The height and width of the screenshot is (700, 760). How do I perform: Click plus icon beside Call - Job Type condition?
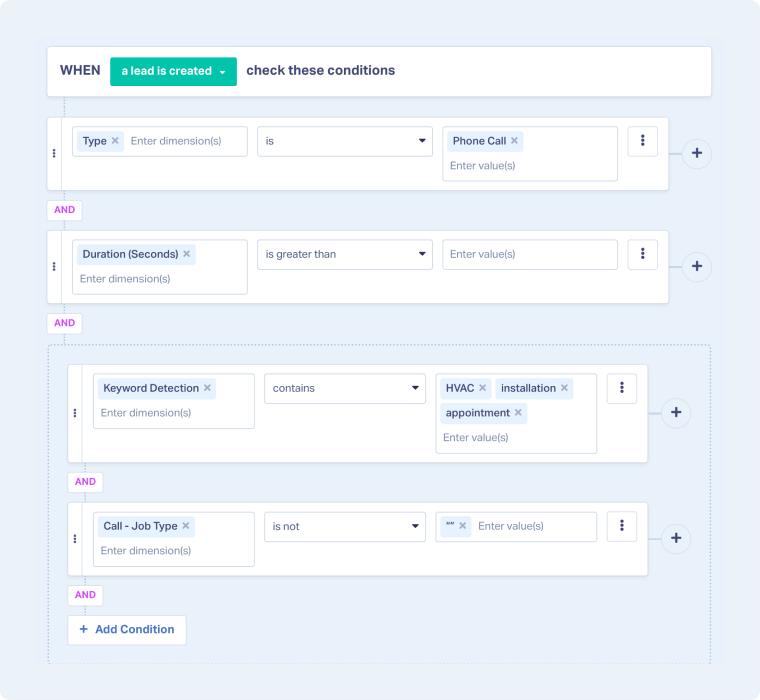676,539
